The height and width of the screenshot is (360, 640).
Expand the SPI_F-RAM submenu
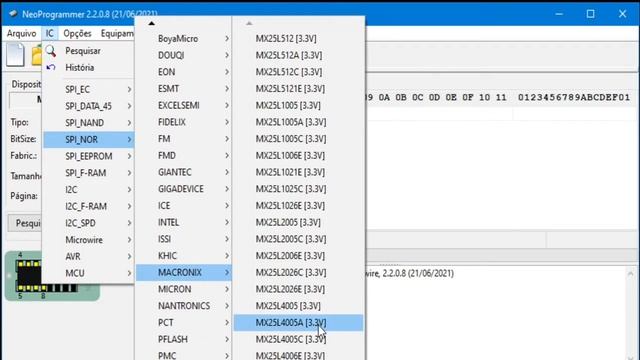(x=89, y=173)
